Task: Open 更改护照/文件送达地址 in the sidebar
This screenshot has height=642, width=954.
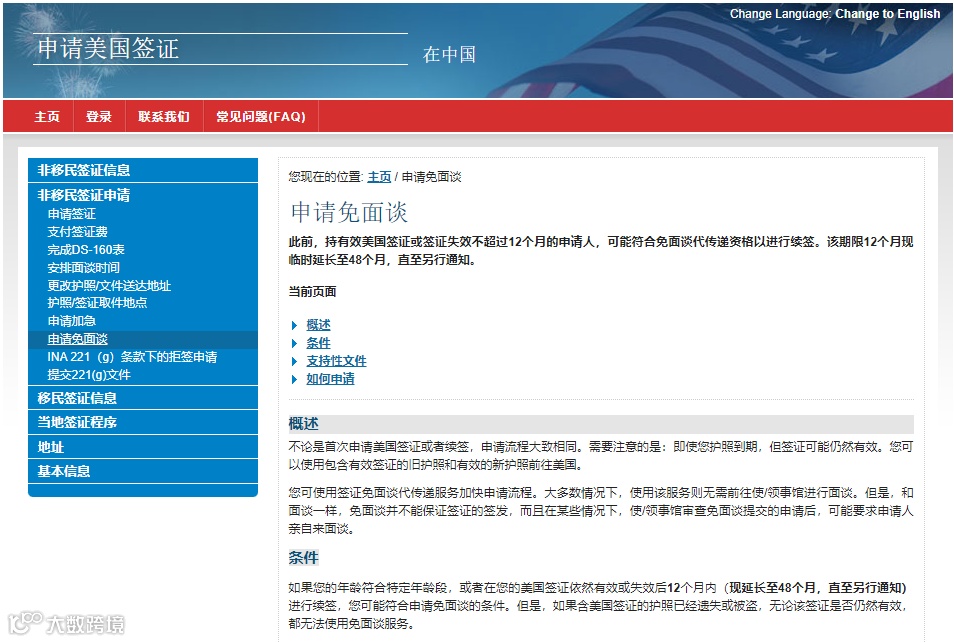Action: click(109, 285)
